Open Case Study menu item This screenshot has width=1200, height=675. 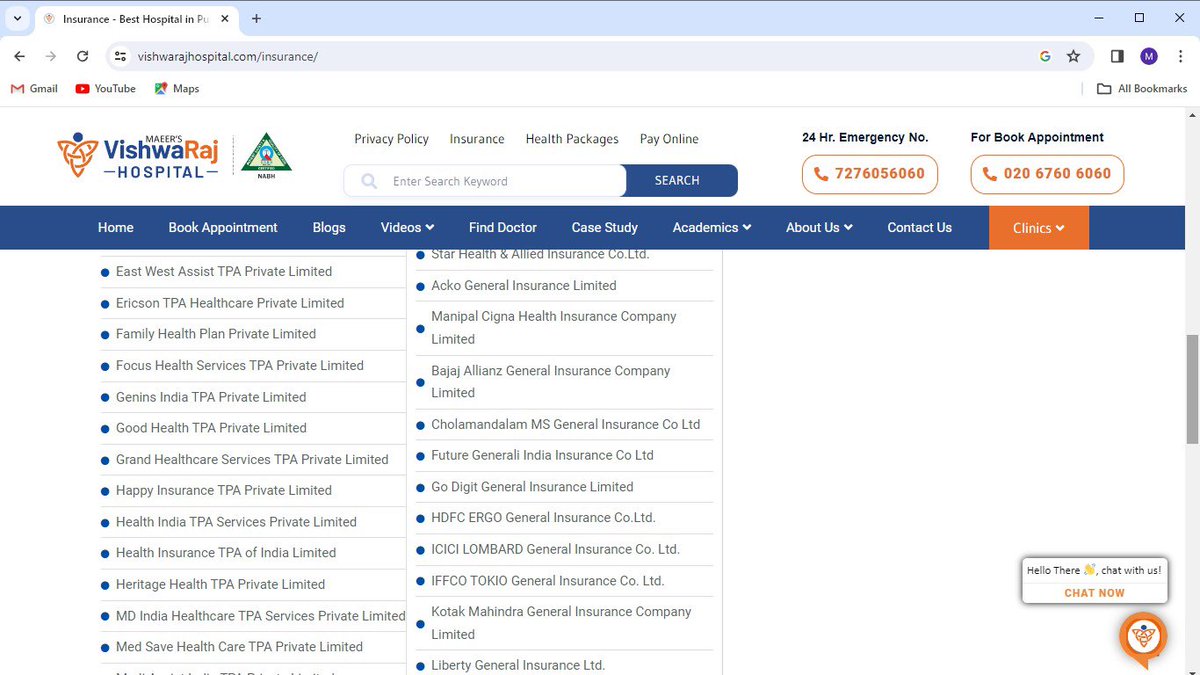(x=605, y=227)
